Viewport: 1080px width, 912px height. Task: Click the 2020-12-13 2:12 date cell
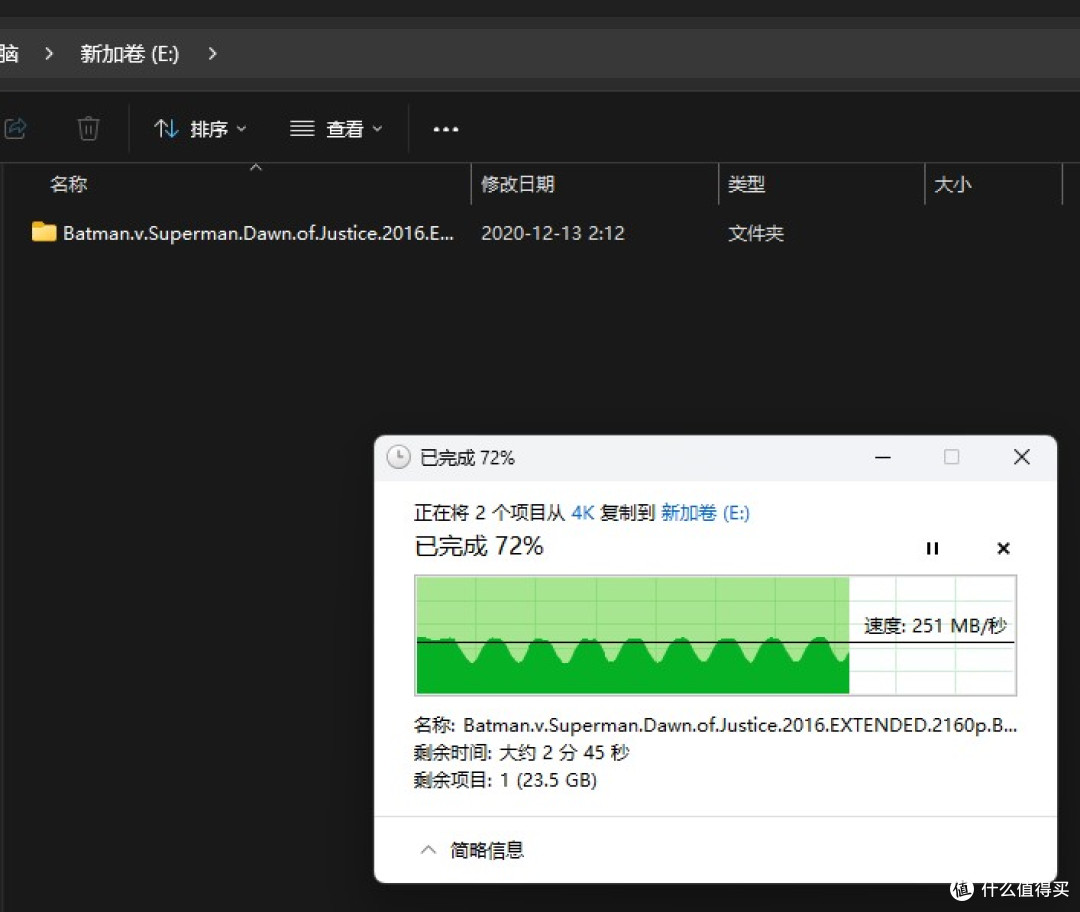pos(552,234)
